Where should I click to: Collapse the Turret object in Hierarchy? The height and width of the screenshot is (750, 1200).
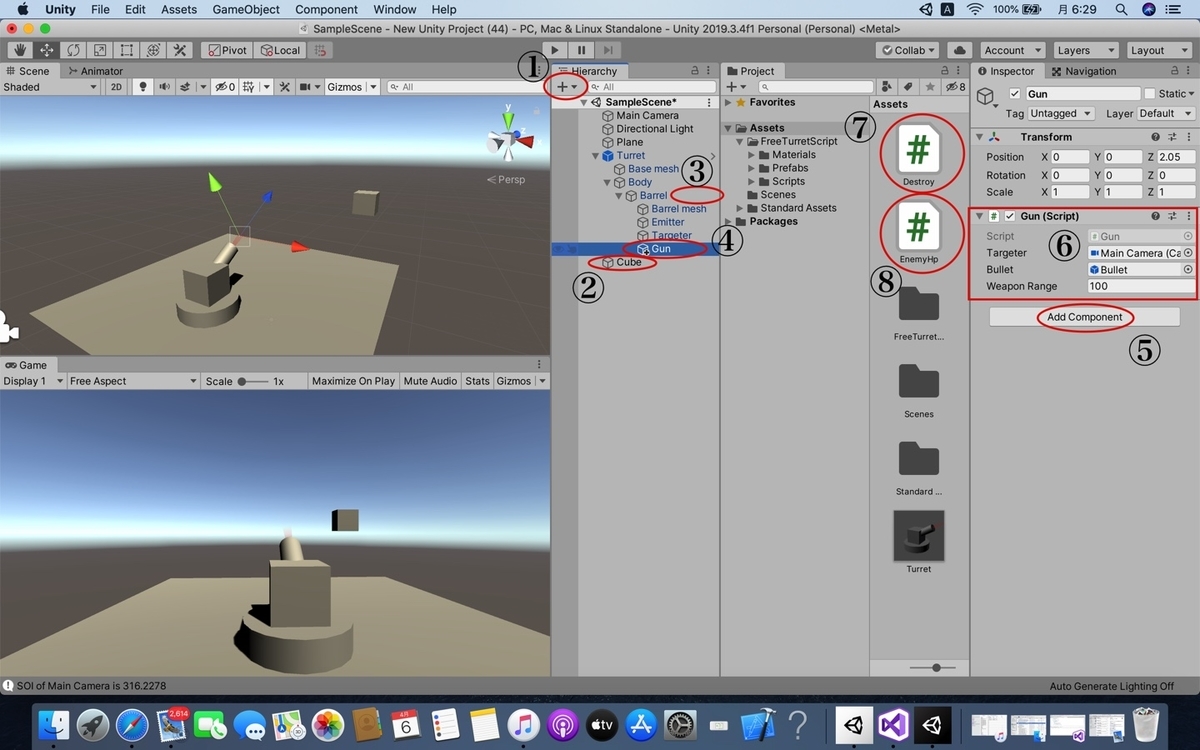595,156
